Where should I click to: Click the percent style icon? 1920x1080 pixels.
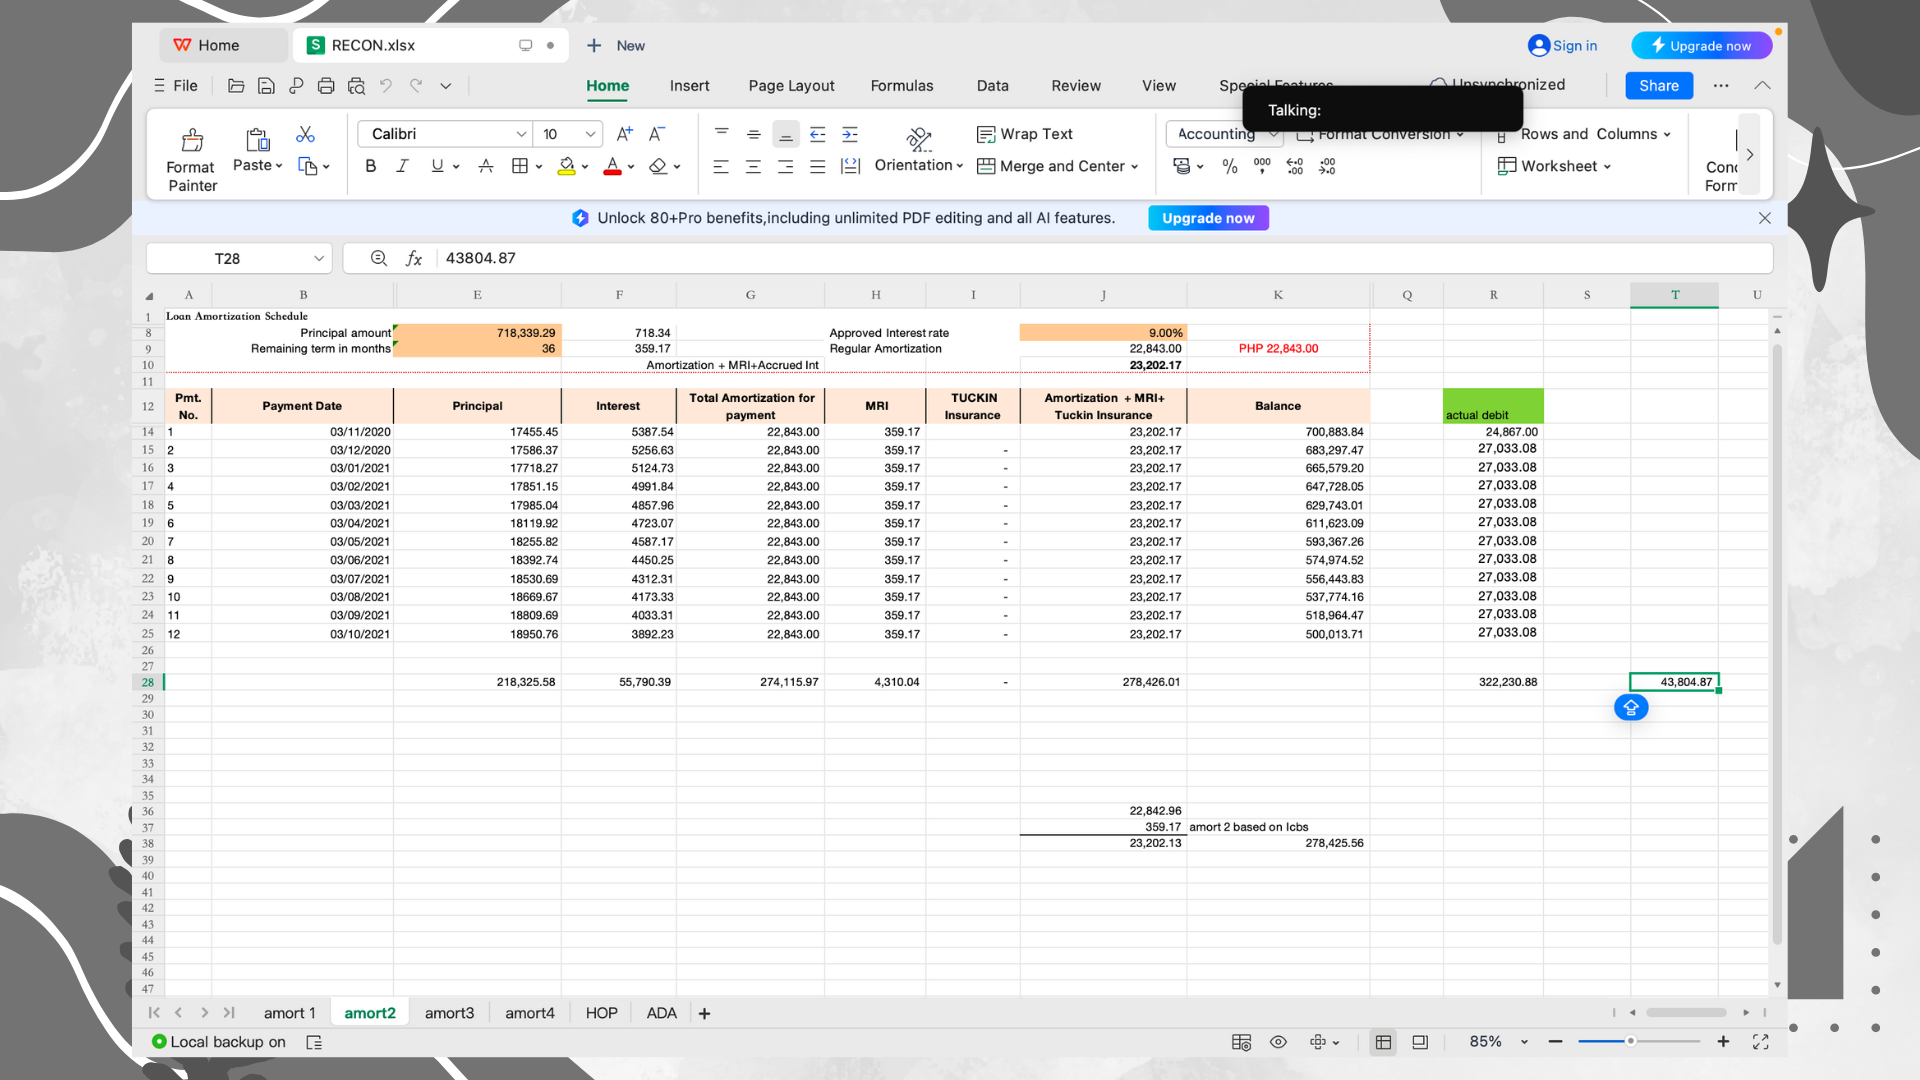(x=1229, y=167)
